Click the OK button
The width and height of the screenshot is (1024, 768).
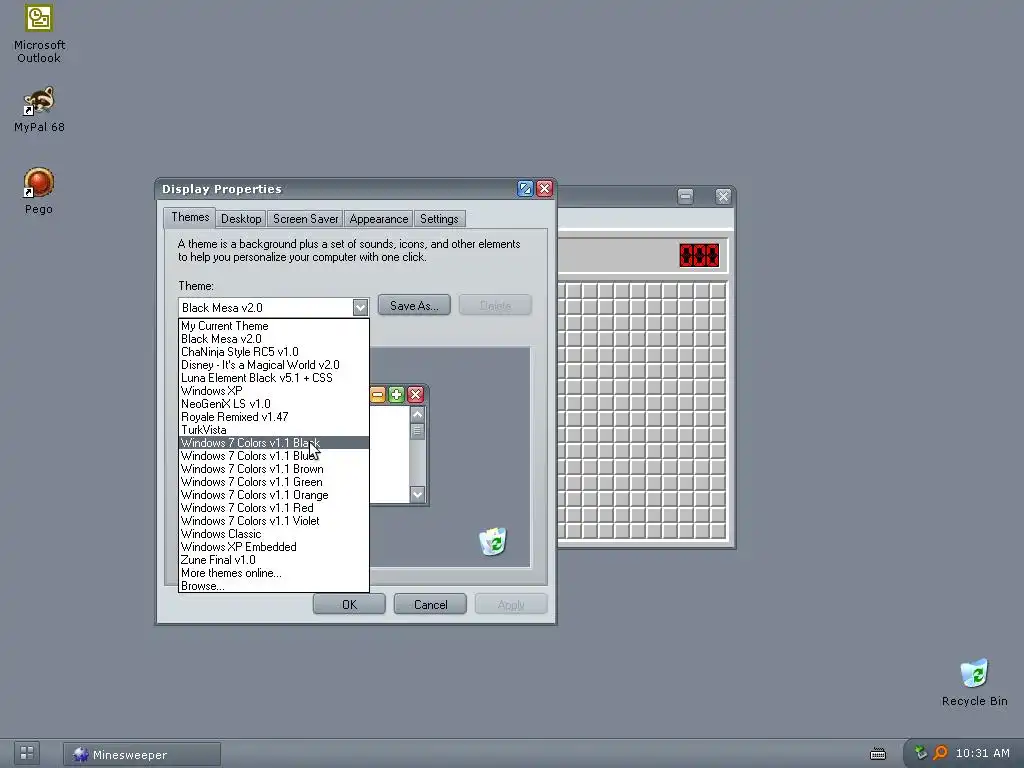(x=349, y=604)
